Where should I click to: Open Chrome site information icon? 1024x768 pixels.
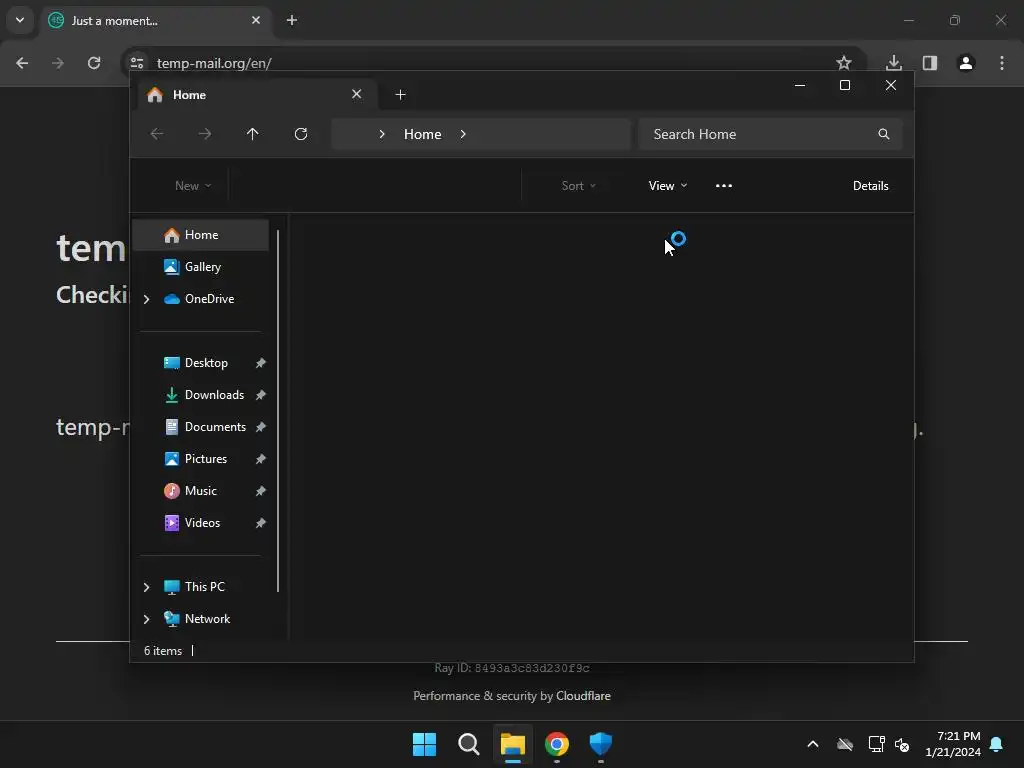[136, 63]
